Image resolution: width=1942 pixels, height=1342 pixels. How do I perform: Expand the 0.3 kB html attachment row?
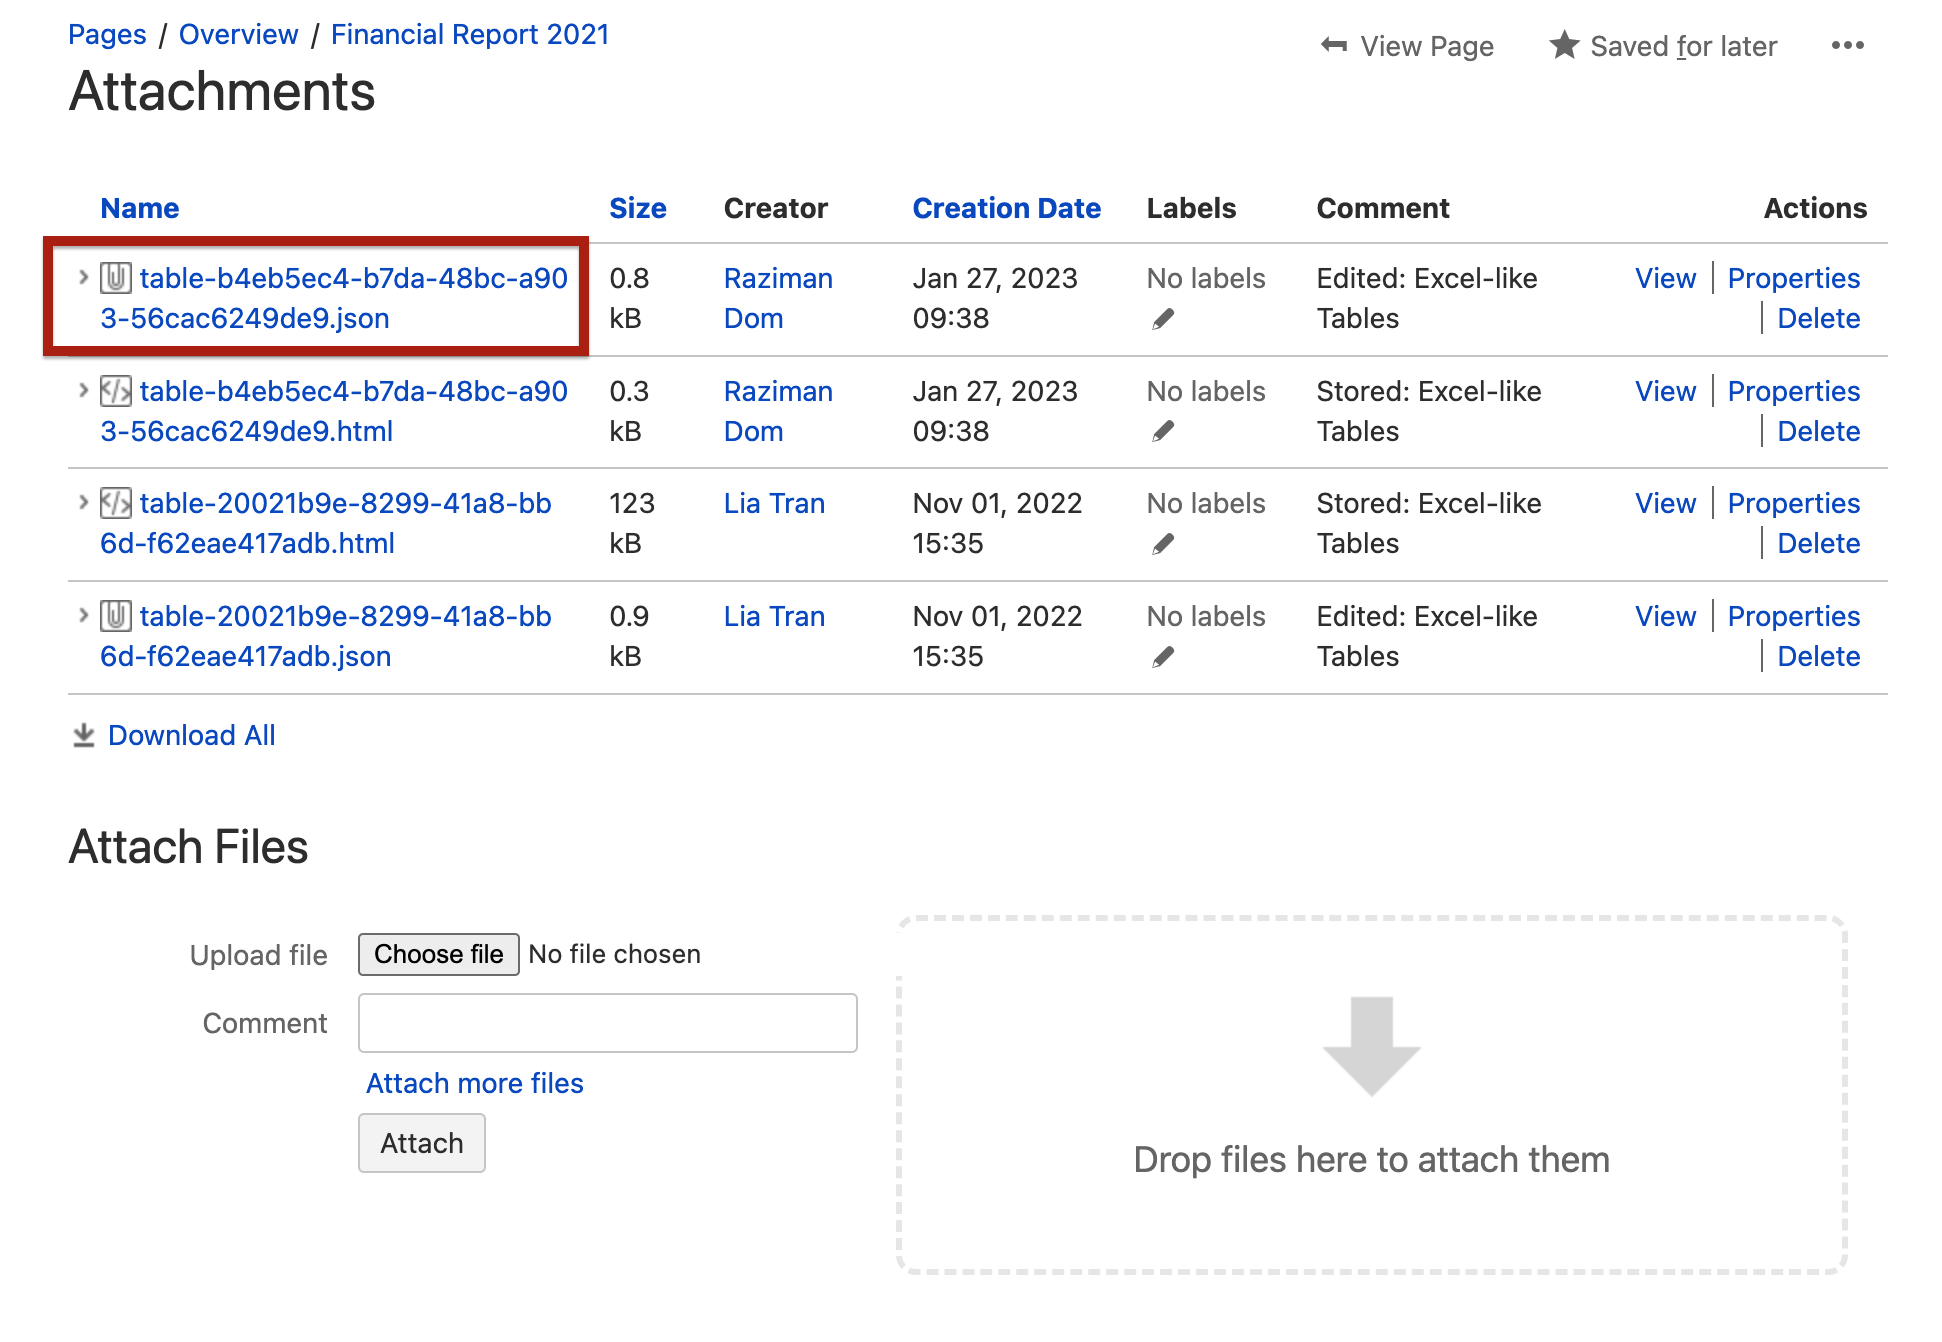coord(84,390)
